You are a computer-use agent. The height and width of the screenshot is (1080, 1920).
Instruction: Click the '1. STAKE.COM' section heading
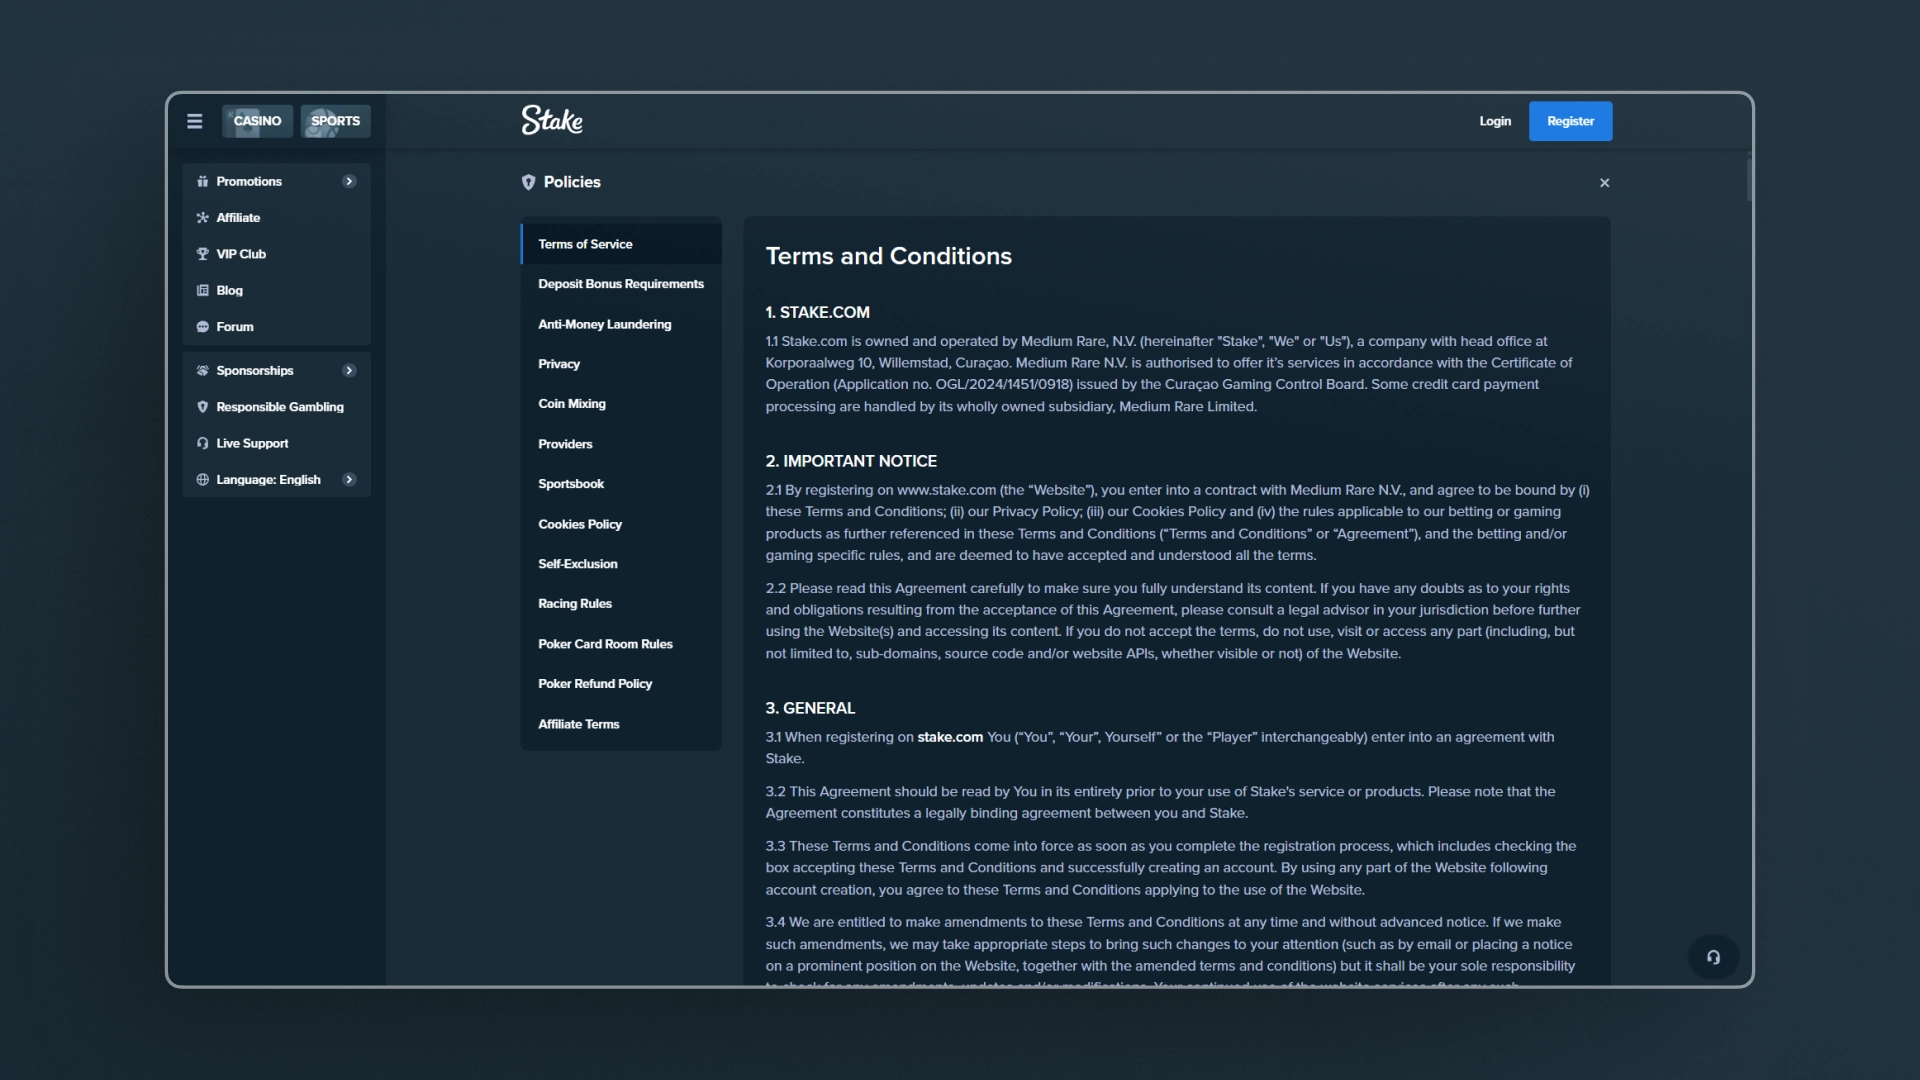817,312
